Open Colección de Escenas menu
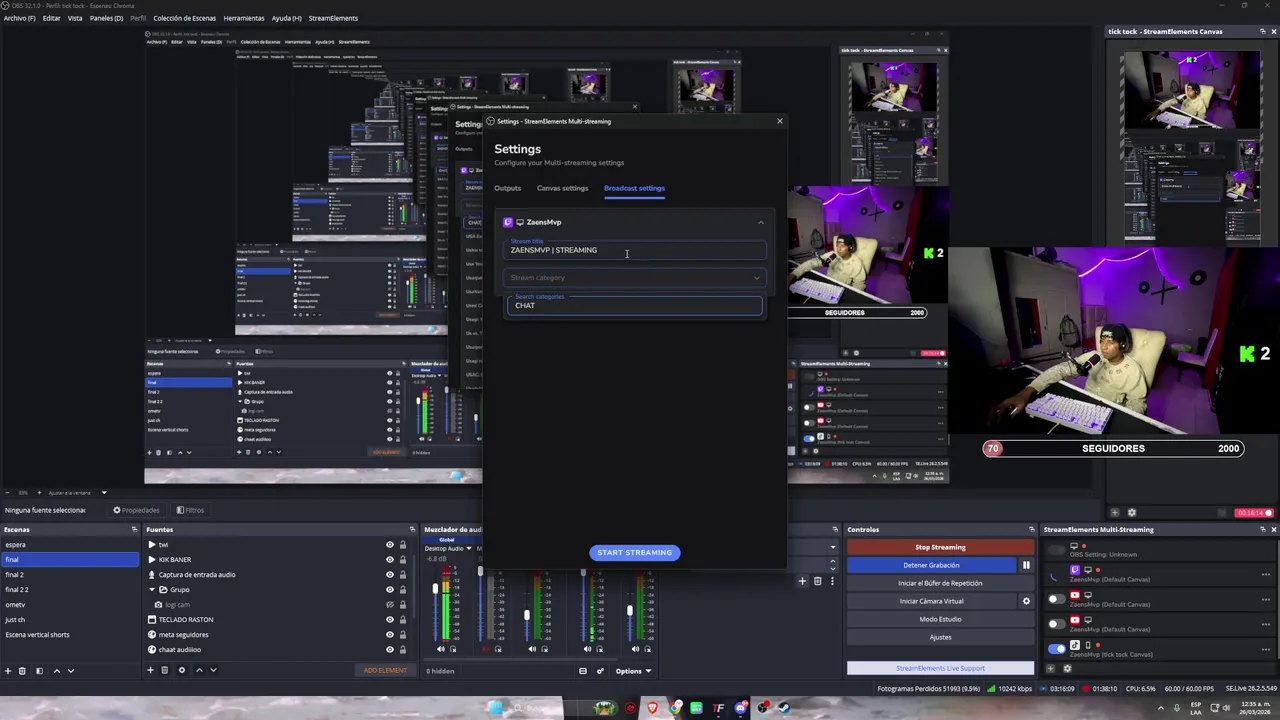Screen dimensions: 1280x720 pyautogui.click(x=184, y=18)
